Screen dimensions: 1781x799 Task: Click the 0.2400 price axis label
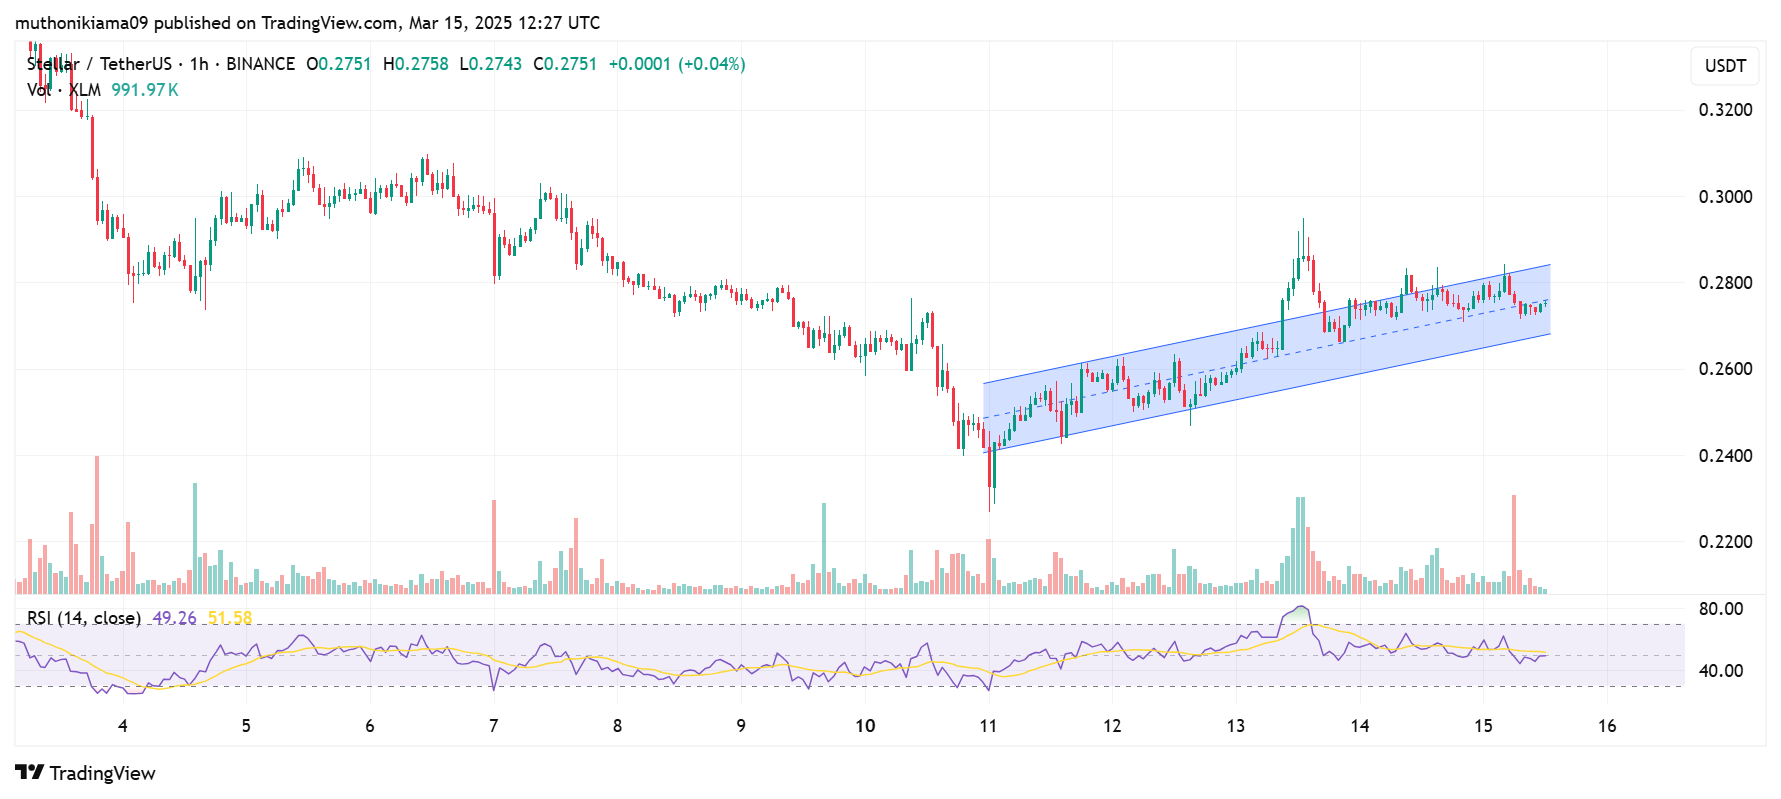click(x=1725, y=456)
